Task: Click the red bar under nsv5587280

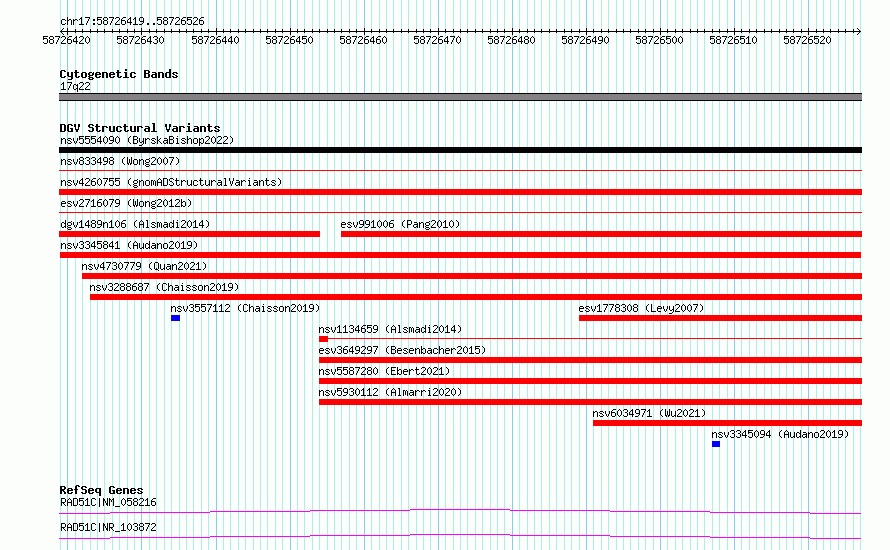Action: (x=590, y=381)
